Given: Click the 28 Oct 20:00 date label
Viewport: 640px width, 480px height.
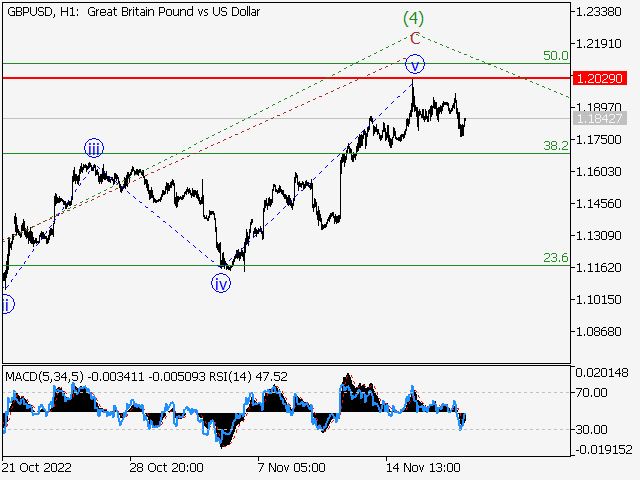Looking at the screenshot, I should [167, 467].
